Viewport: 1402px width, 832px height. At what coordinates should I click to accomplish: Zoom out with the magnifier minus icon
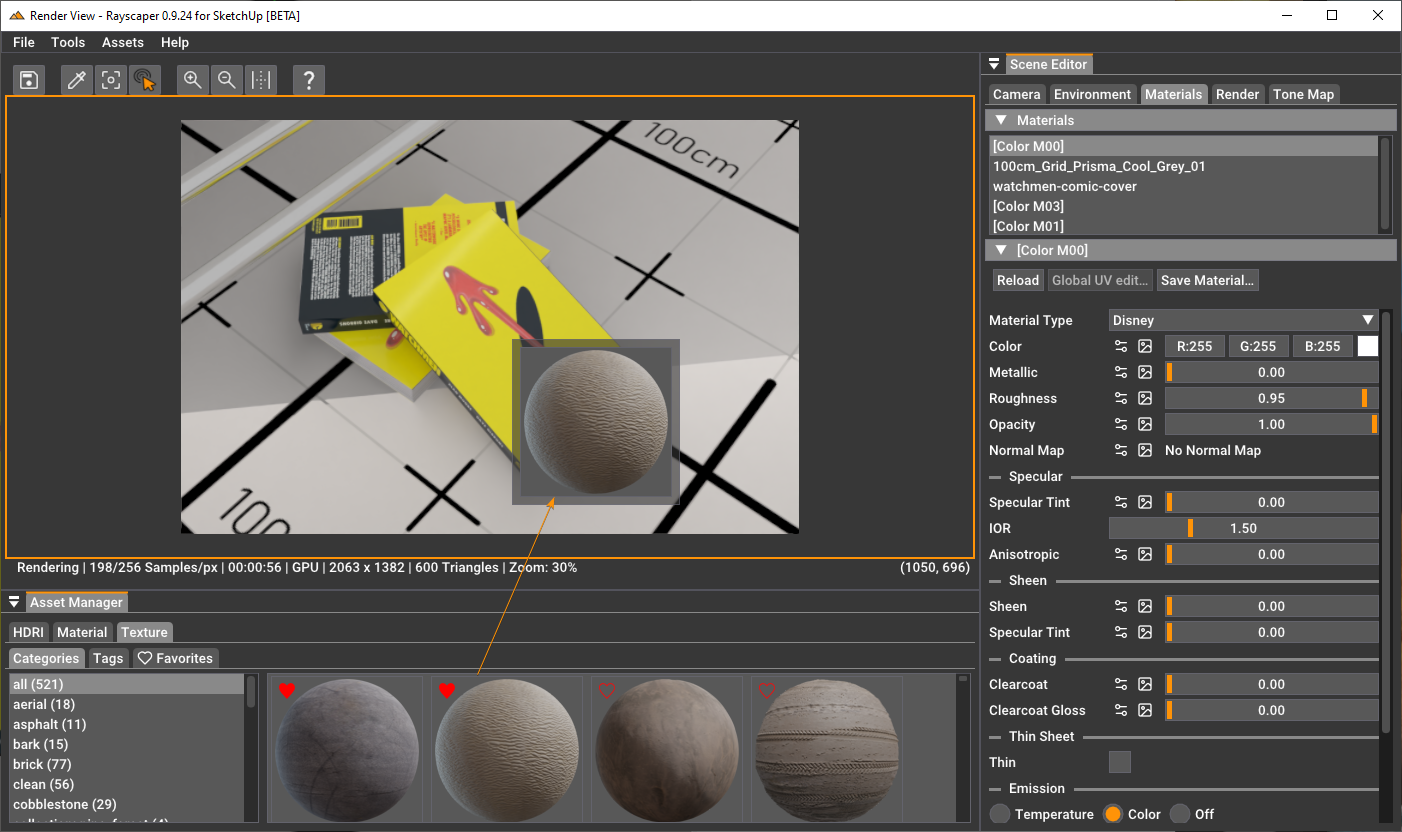click(x=227, y=81)
